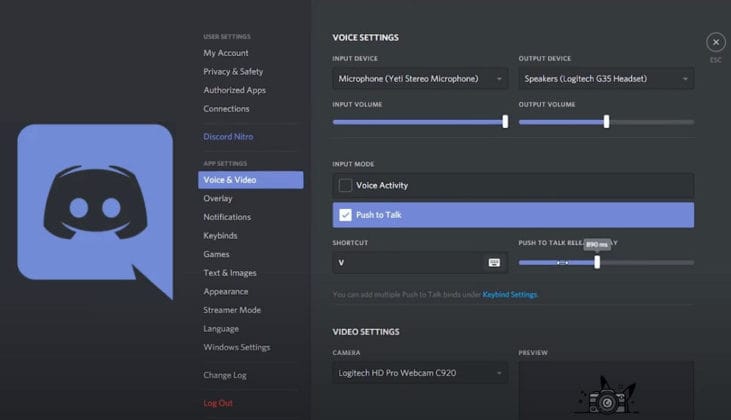Screen dimensions: 731x420
Task: Open Keybinds in the sidebar
Action: 220,236
